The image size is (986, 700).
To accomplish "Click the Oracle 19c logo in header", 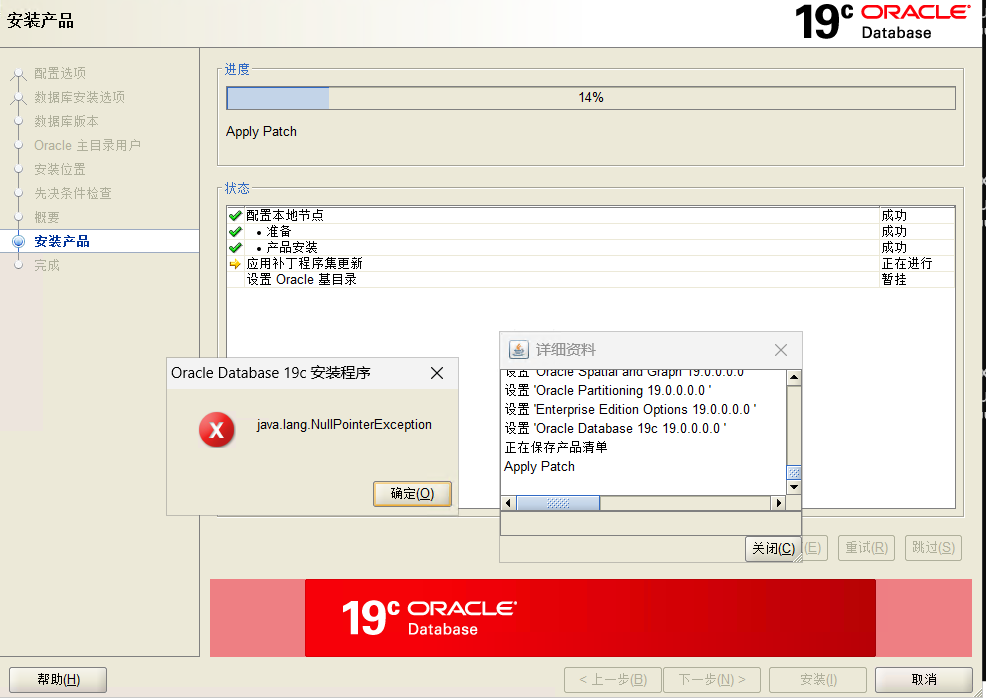I will coord(882,22).
